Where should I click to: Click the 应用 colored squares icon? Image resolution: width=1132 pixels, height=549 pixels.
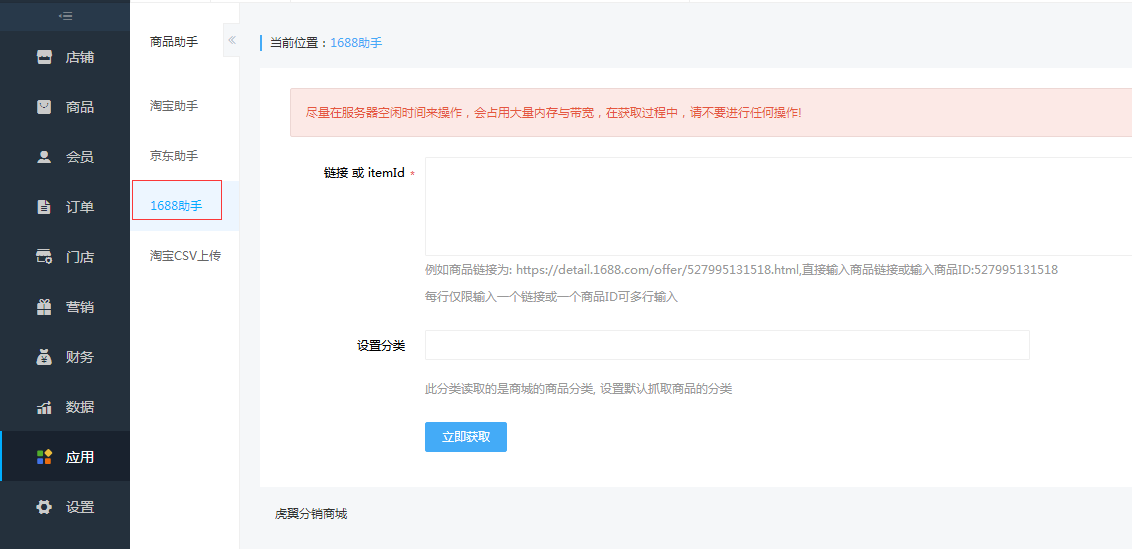44,457
